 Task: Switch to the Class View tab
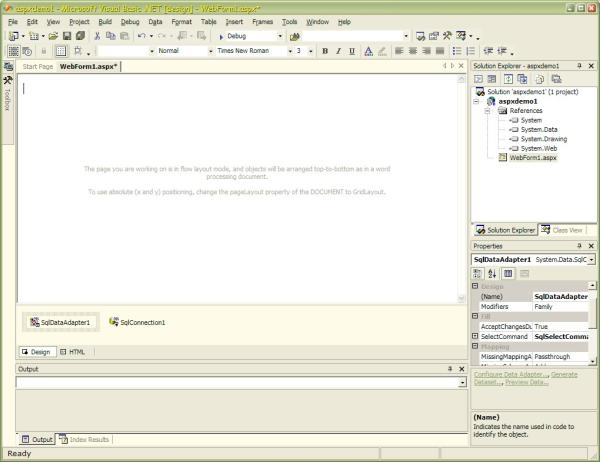coord(562,230)
